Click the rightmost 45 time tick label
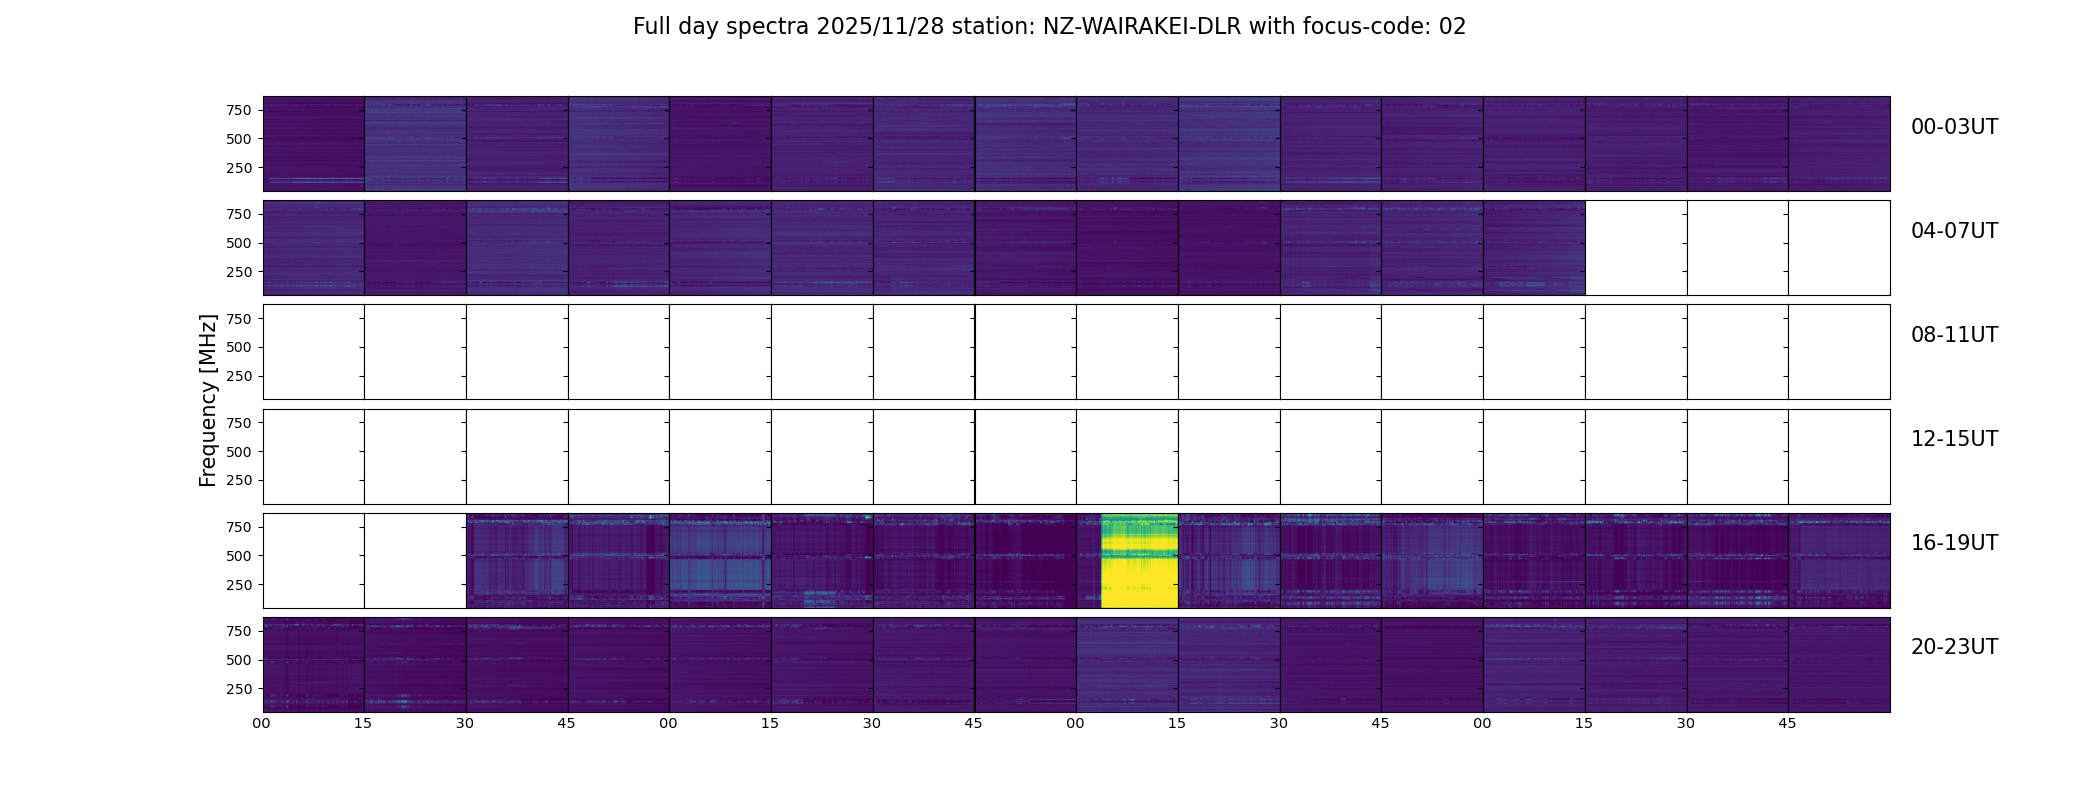 tap(1787, 724)
